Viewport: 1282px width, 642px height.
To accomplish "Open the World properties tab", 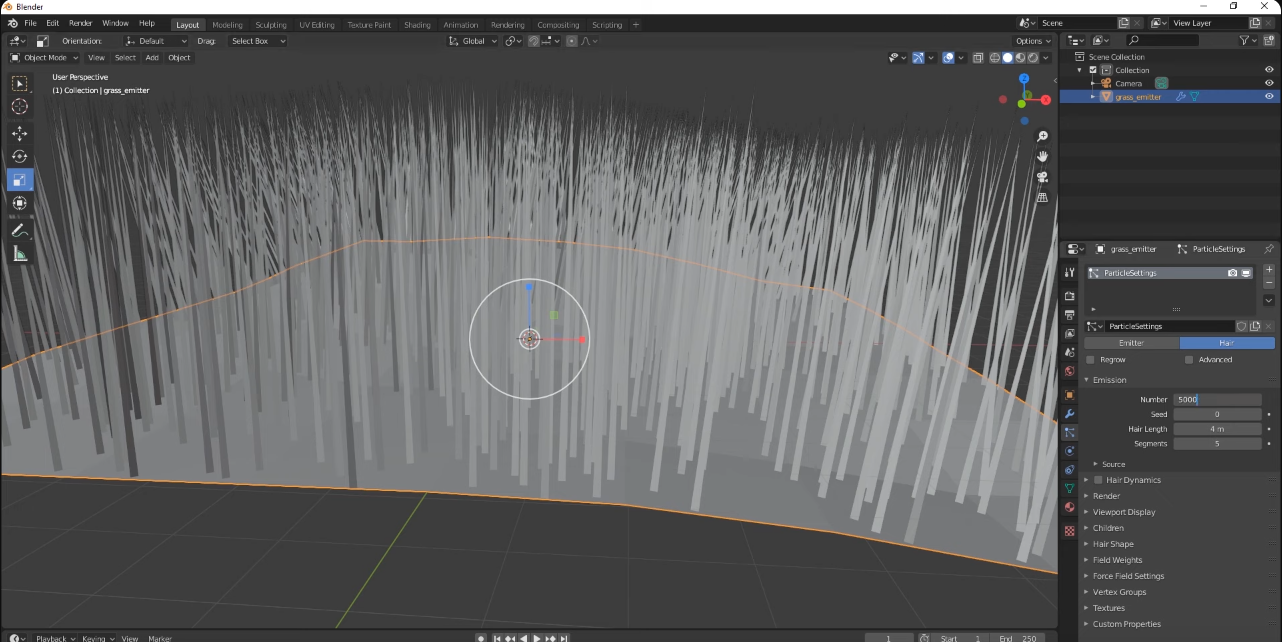I will tap(1069, 372).
